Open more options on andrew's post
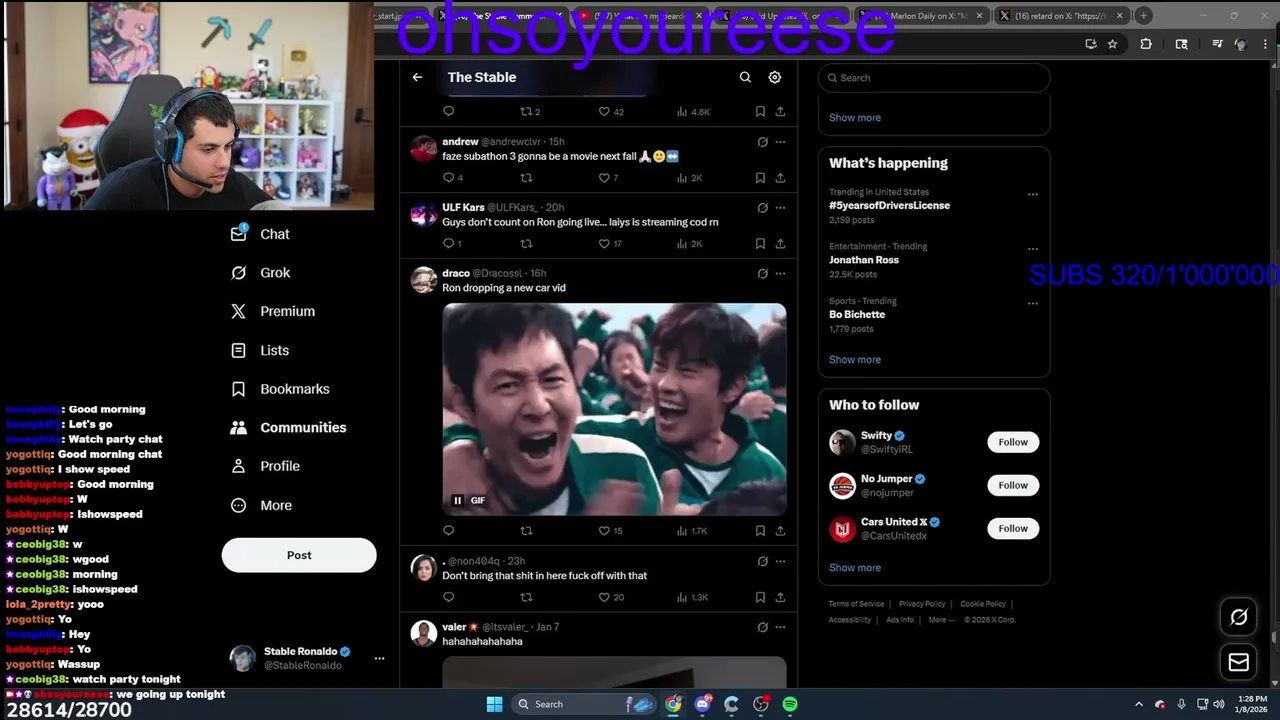Viewport: 1280px width, 720px height. (780, 142)
